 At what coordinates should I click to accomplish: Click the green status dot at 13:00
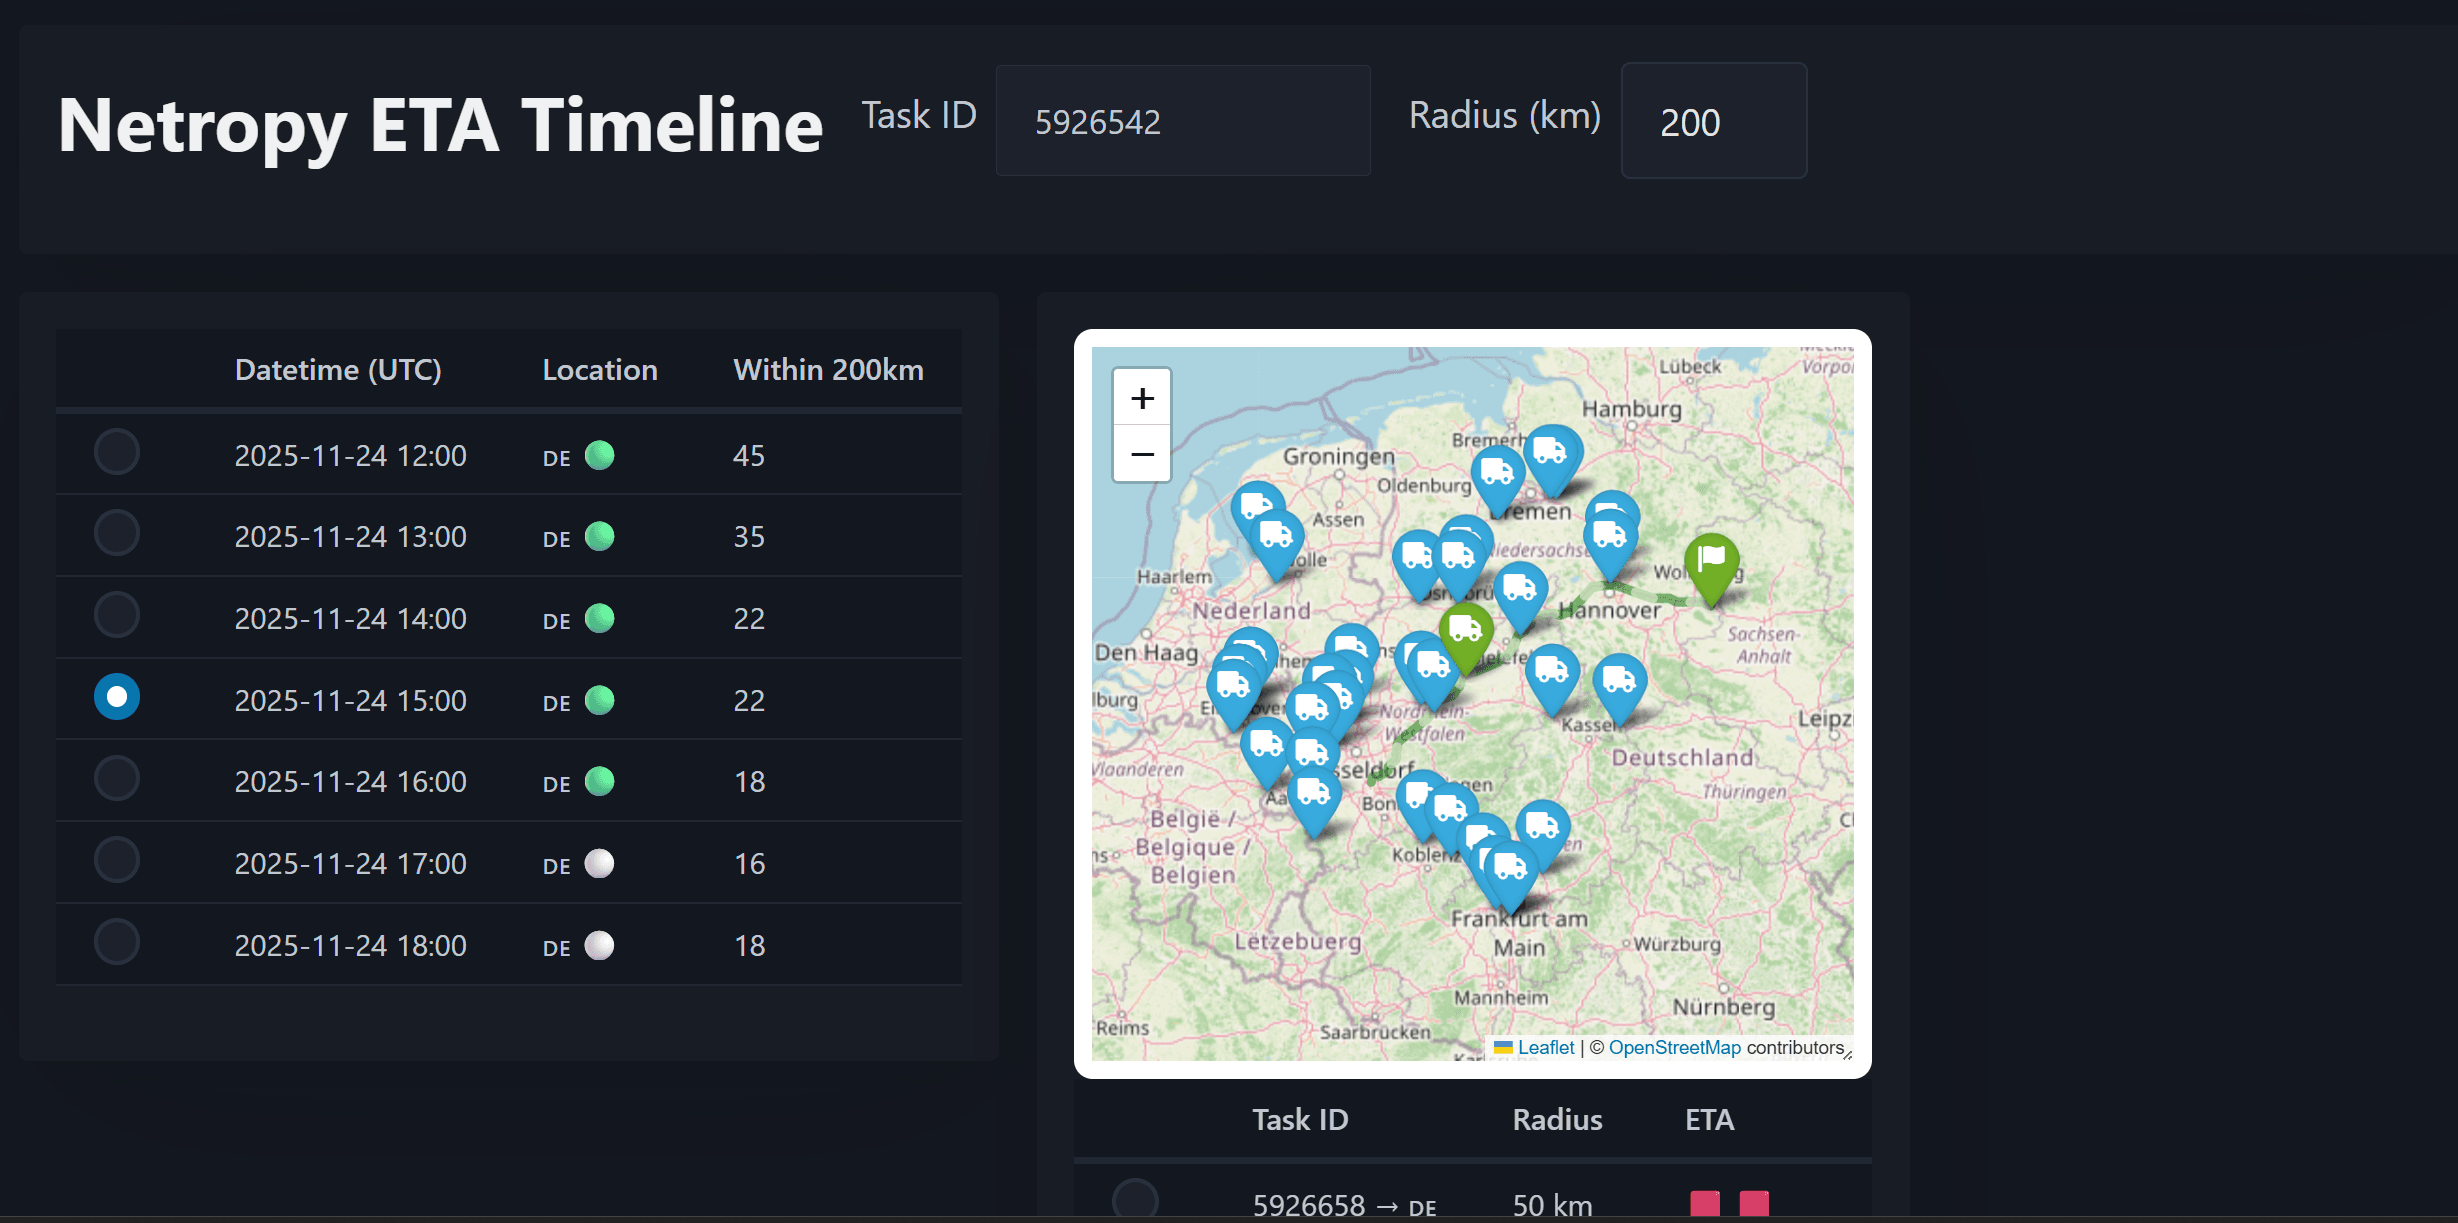pos(599,536)
